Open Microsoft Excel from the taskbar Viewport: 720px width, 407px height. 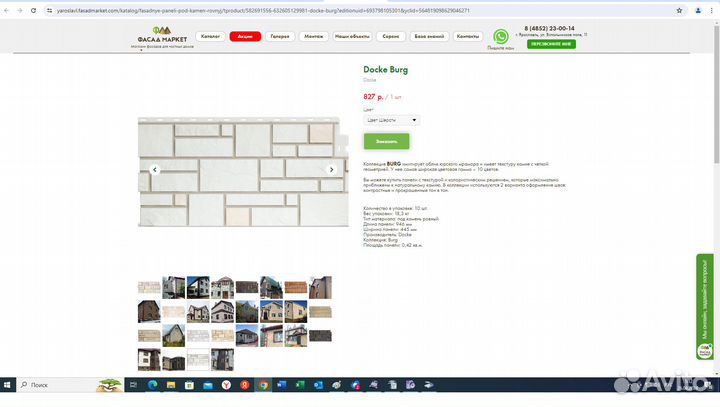(x=300, y=385)
